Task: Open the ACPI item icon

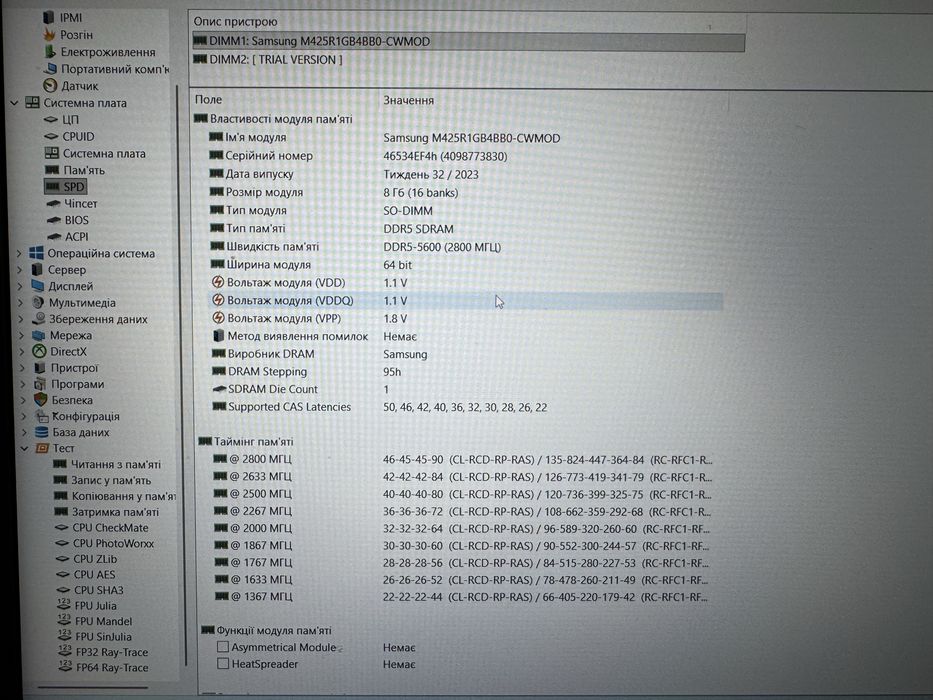Action: [54, 236]
